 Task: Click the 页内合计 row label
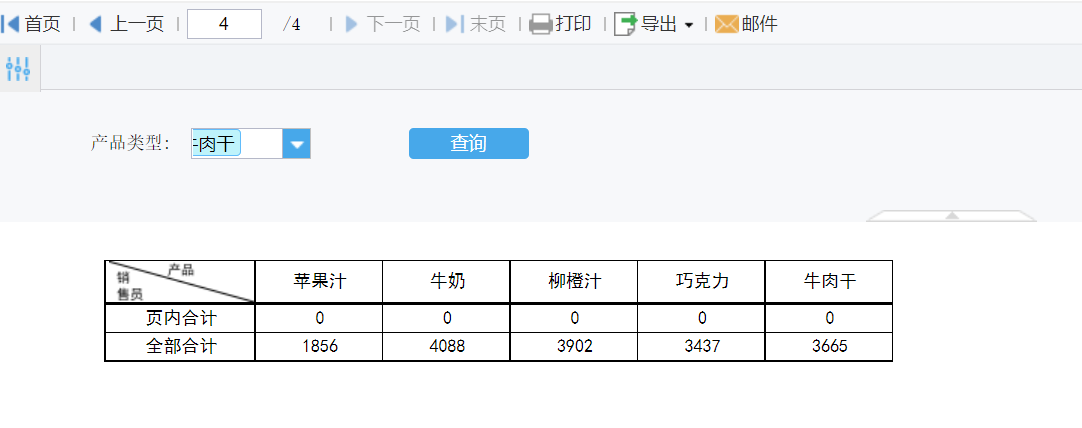point(180,318)
